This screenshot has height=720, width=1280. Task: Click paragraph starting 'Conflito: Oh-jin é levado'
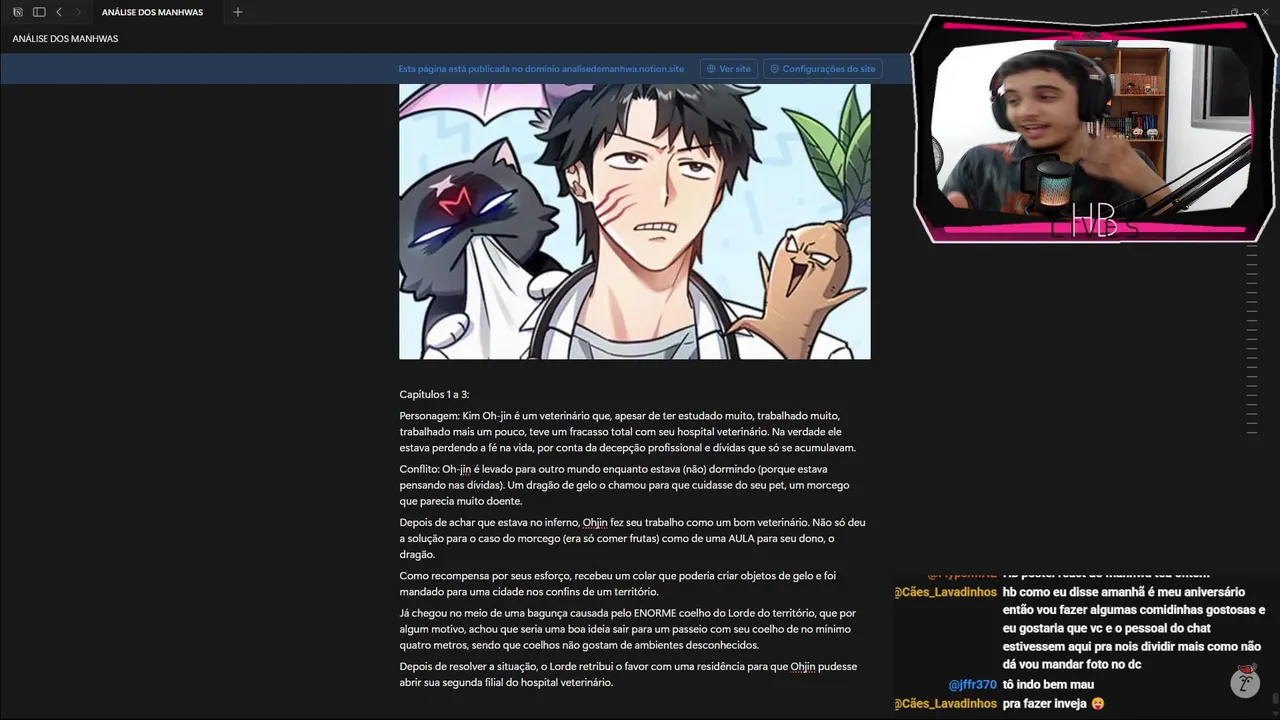pyautogui.click(x=625, y=485)
